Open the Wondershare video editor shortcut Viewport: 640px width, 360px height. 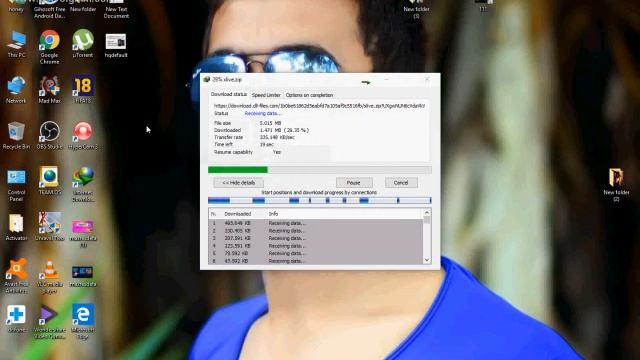coord(49,322)
